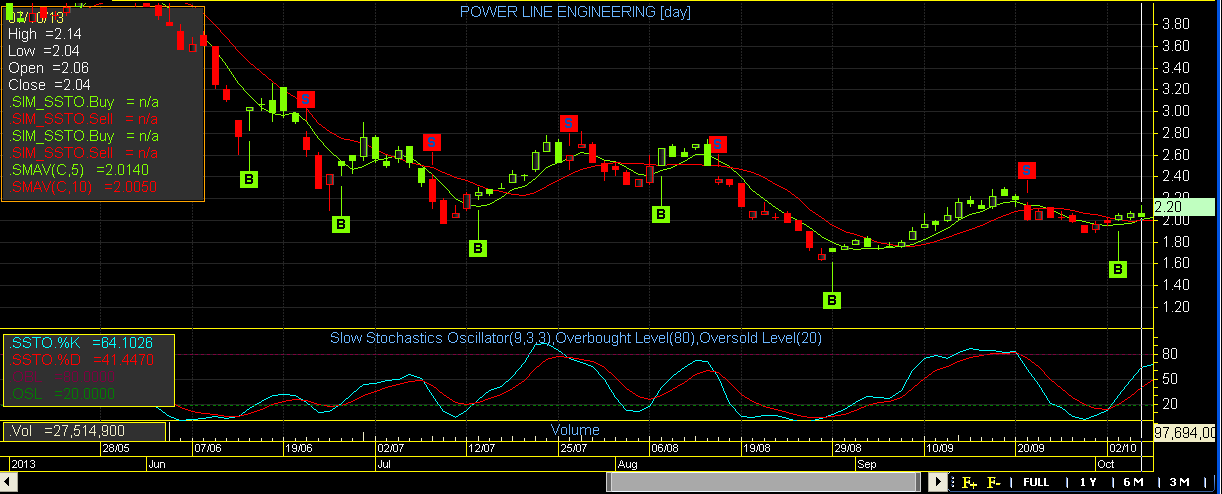Screen dimensions: 1222x494
Task: Click the 3.80 price axis label
Action: (x=1175, y=23)
